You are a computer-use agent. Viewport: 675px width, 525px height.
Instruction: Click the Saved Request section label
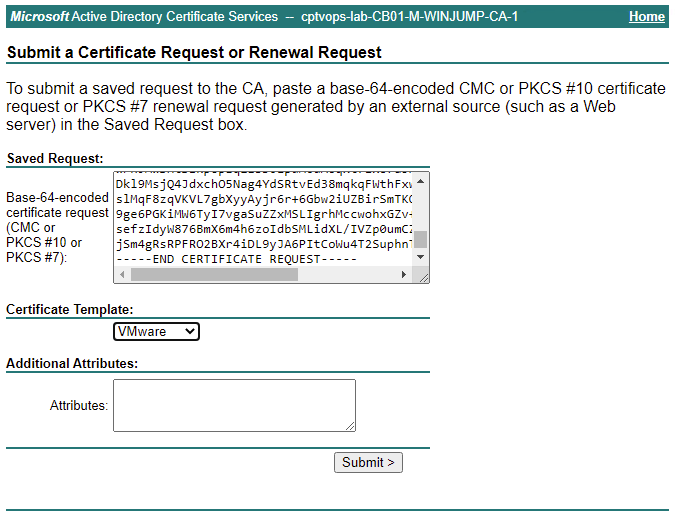[x=54, y=158]
